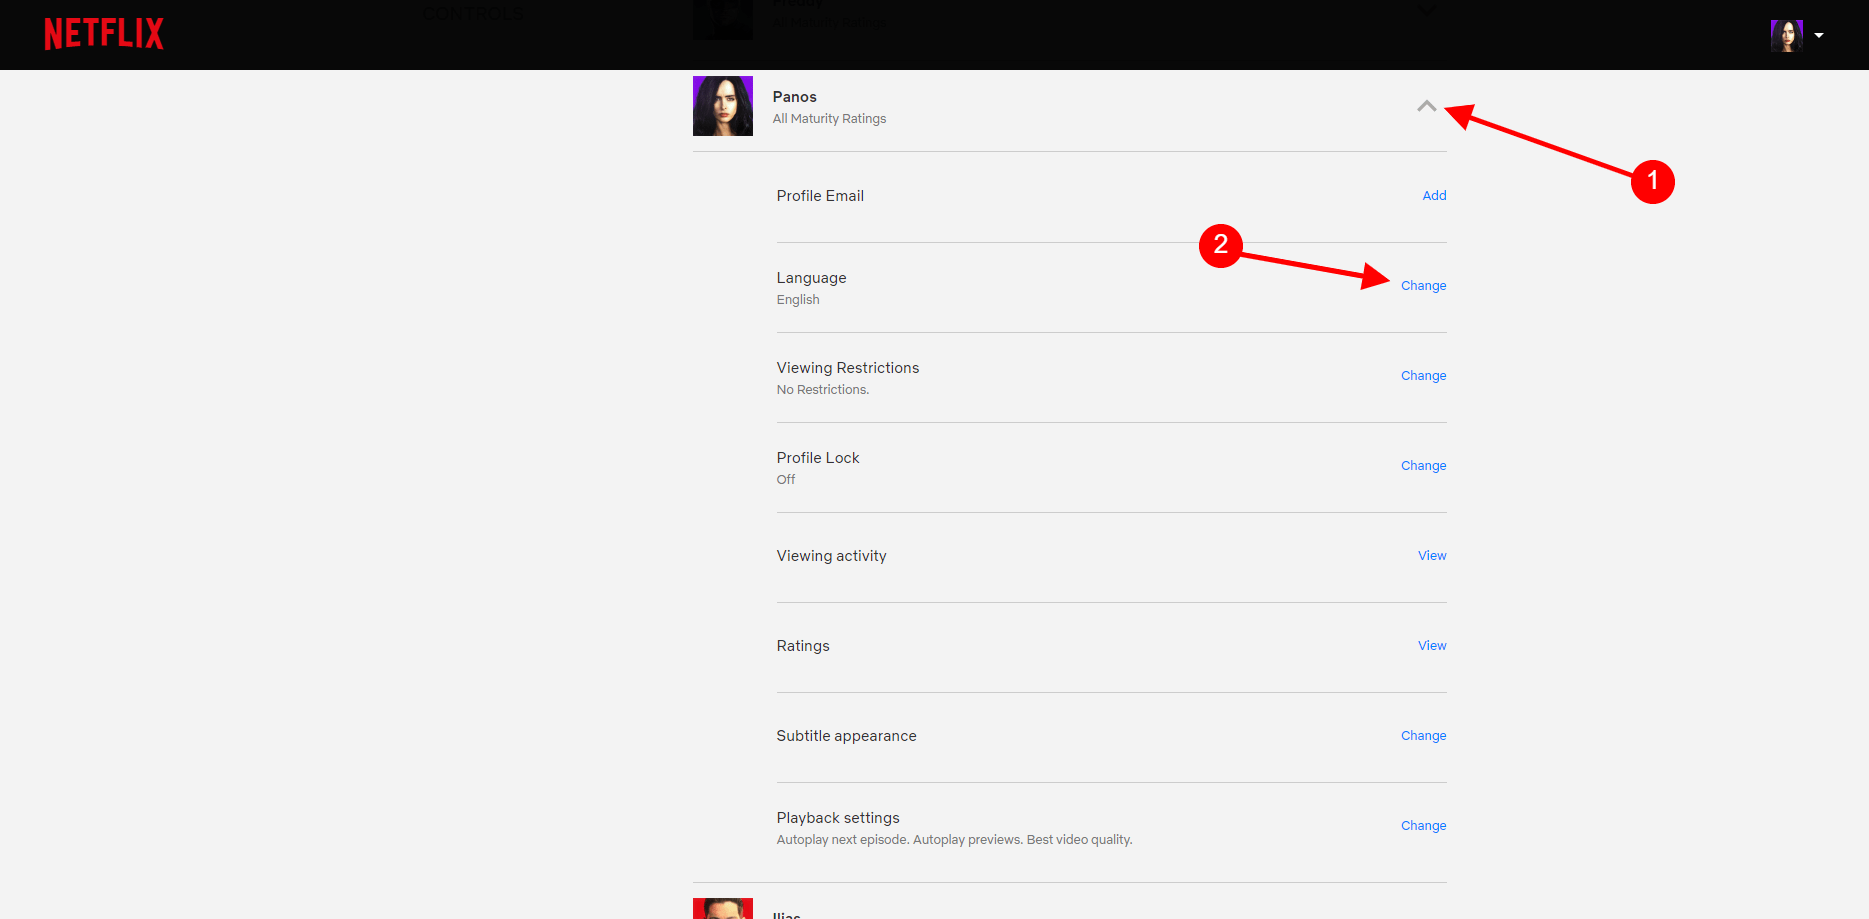Change the Language setting
This screenshot has width=1869, height=919.
1423,286
